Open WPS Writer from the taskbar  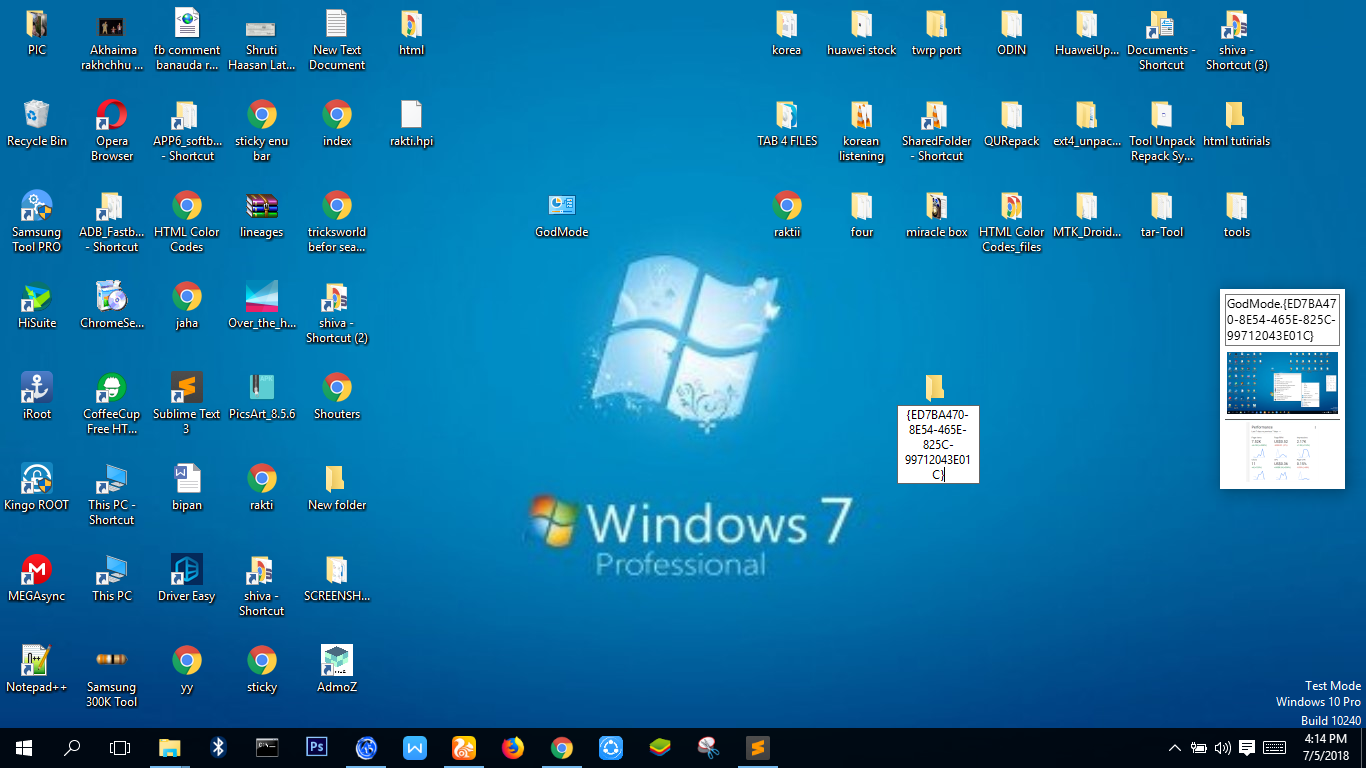tap(415, 747)
